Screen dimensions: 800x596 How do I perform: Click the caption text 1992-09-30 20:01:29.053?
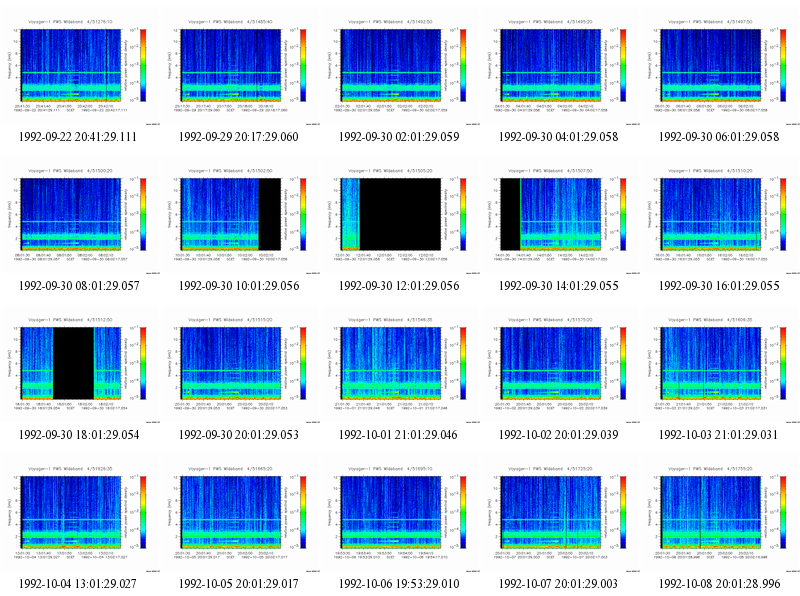pyautogui.click(x=238, y=435)
